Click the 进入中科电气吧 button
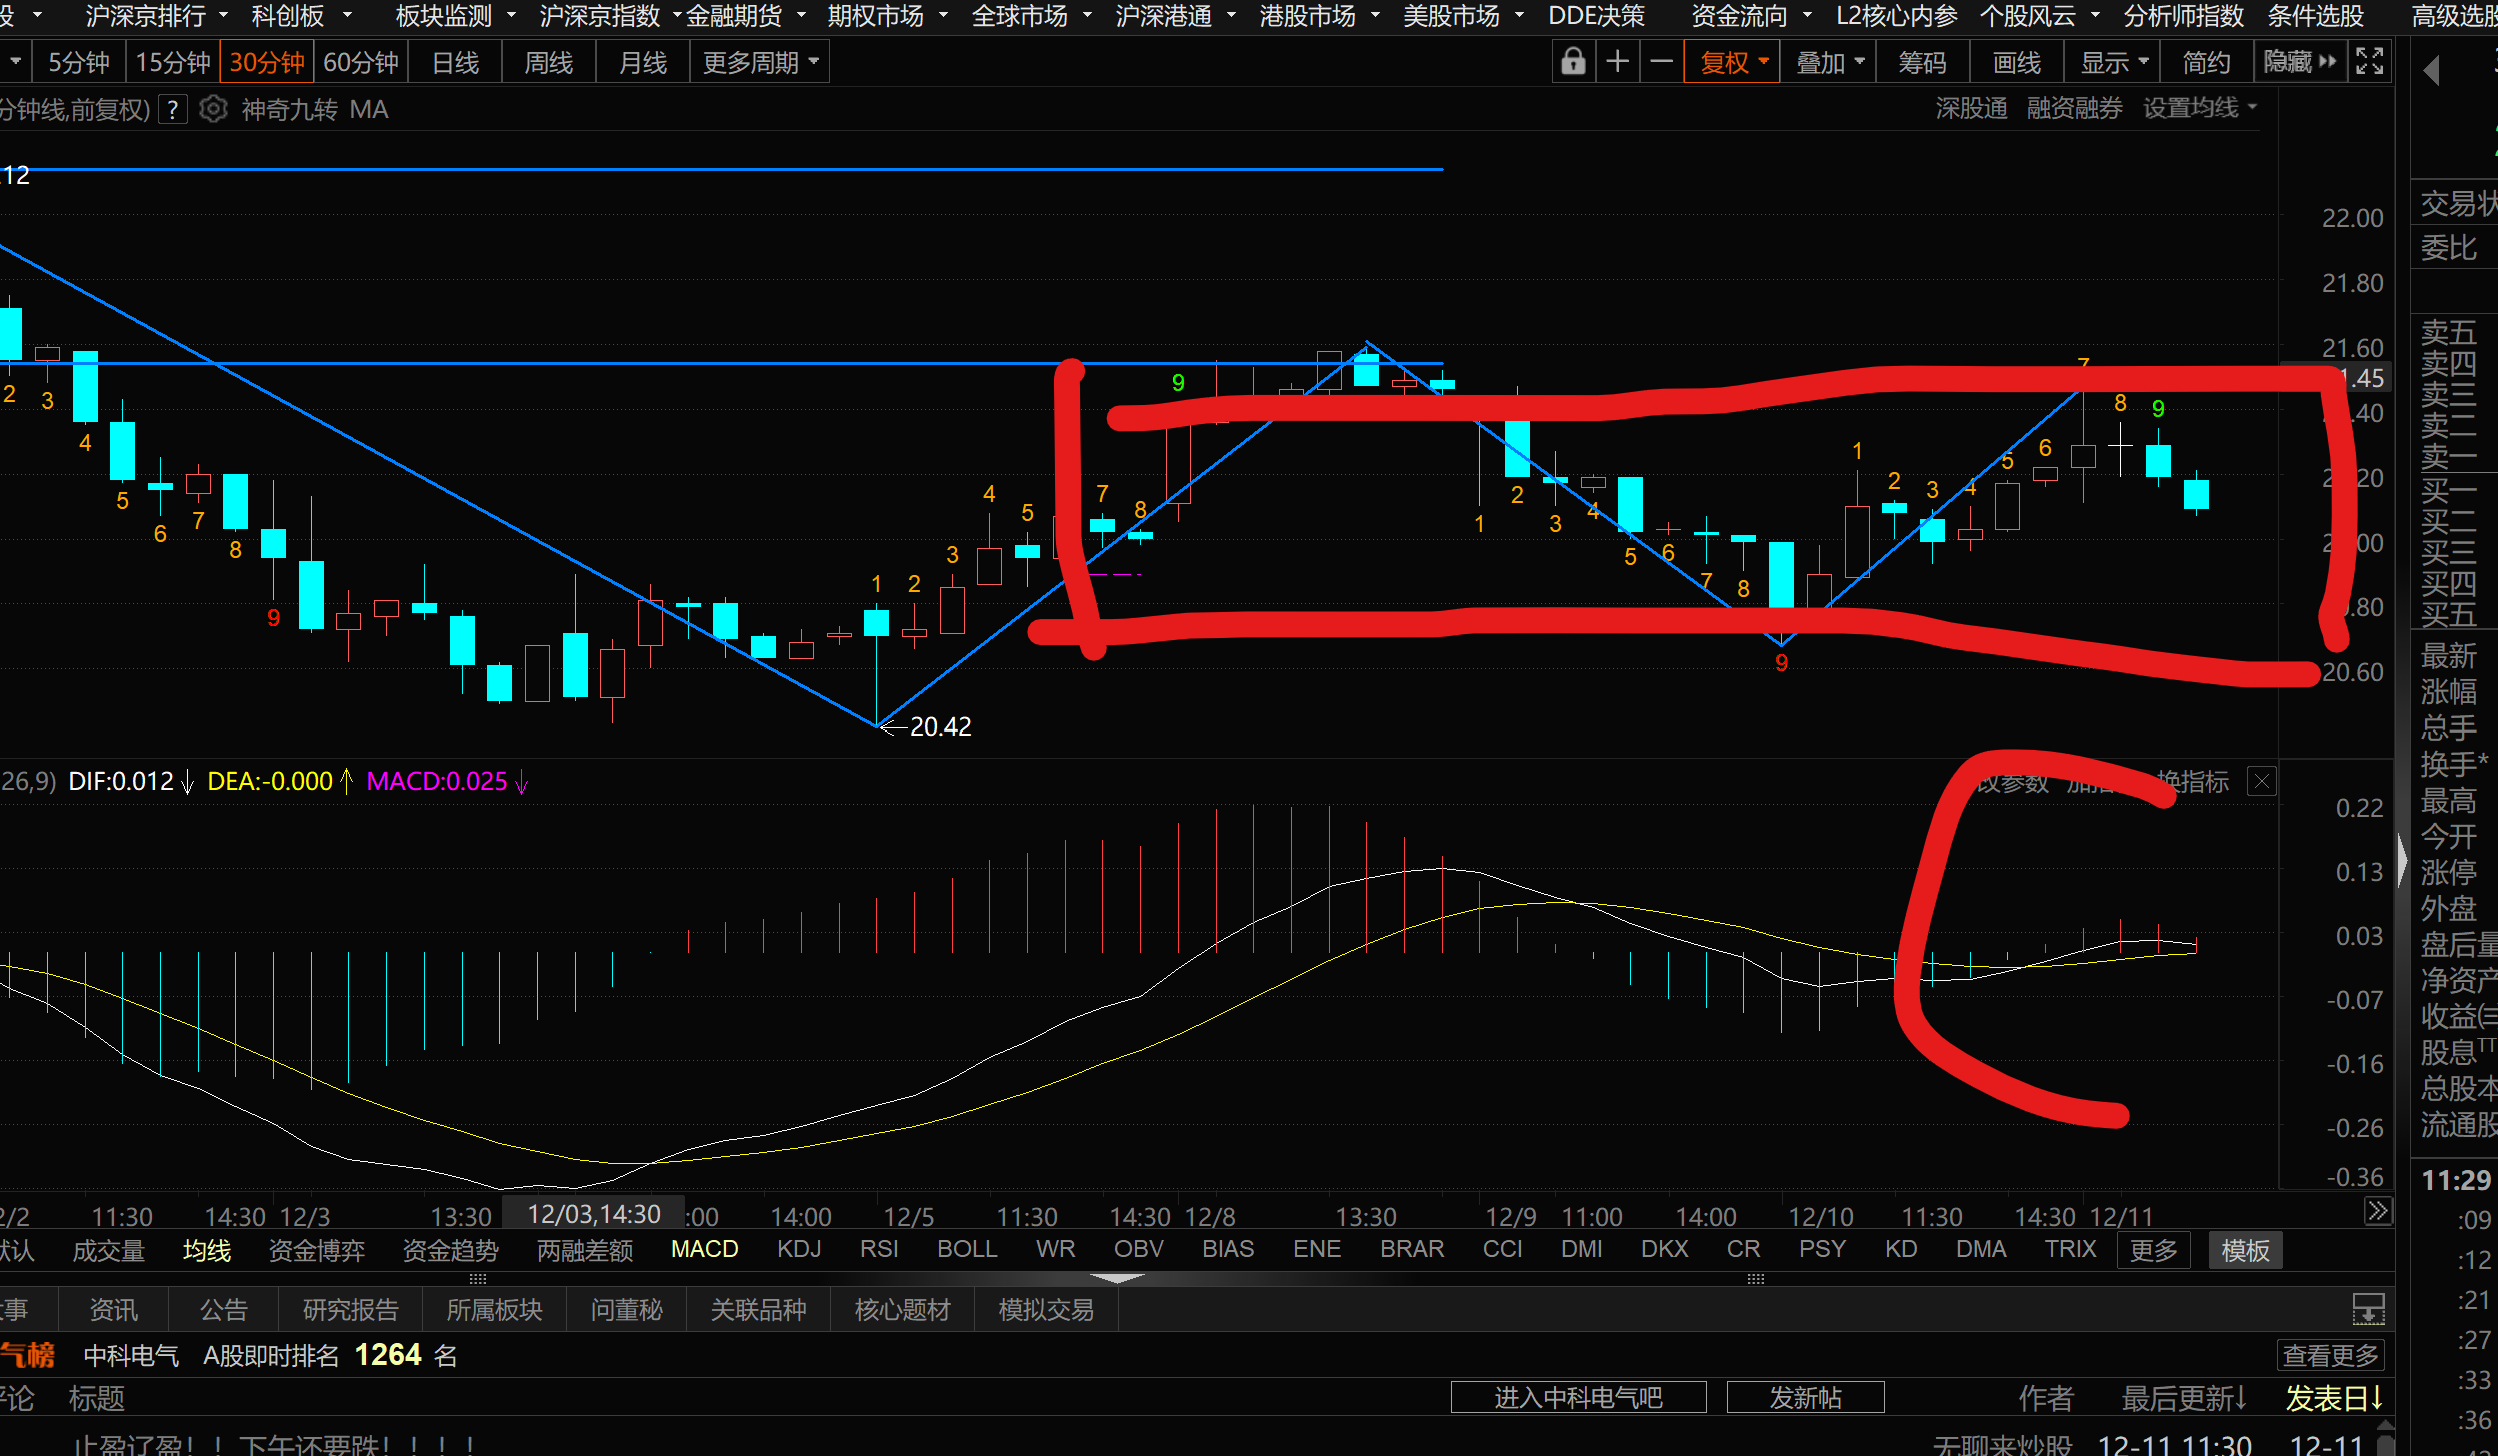Viewport: 2498px width, 1456px height. pos(1578,1397)
